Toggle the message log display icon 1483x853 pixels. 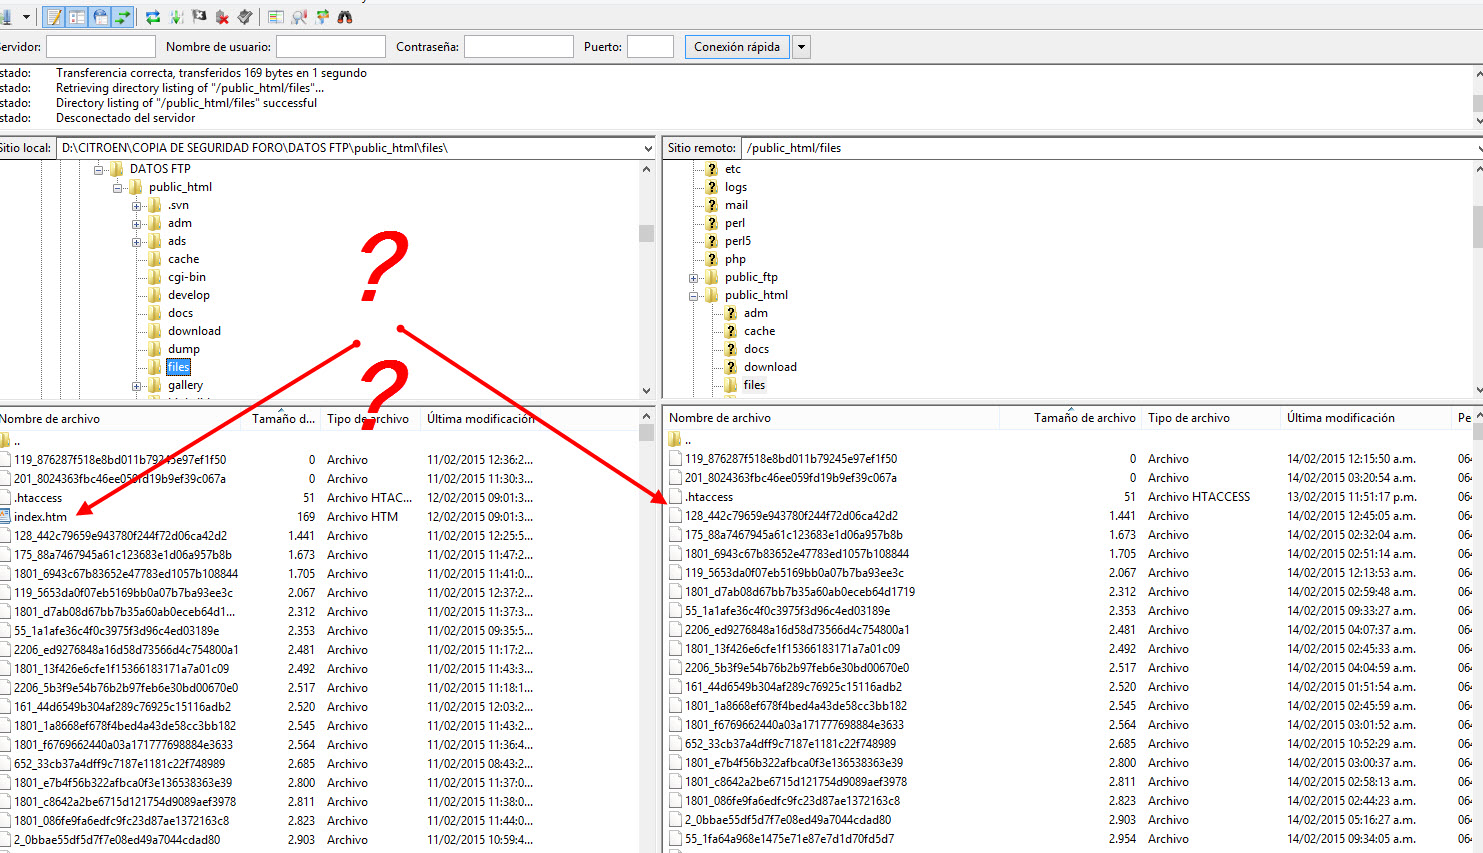55,17
